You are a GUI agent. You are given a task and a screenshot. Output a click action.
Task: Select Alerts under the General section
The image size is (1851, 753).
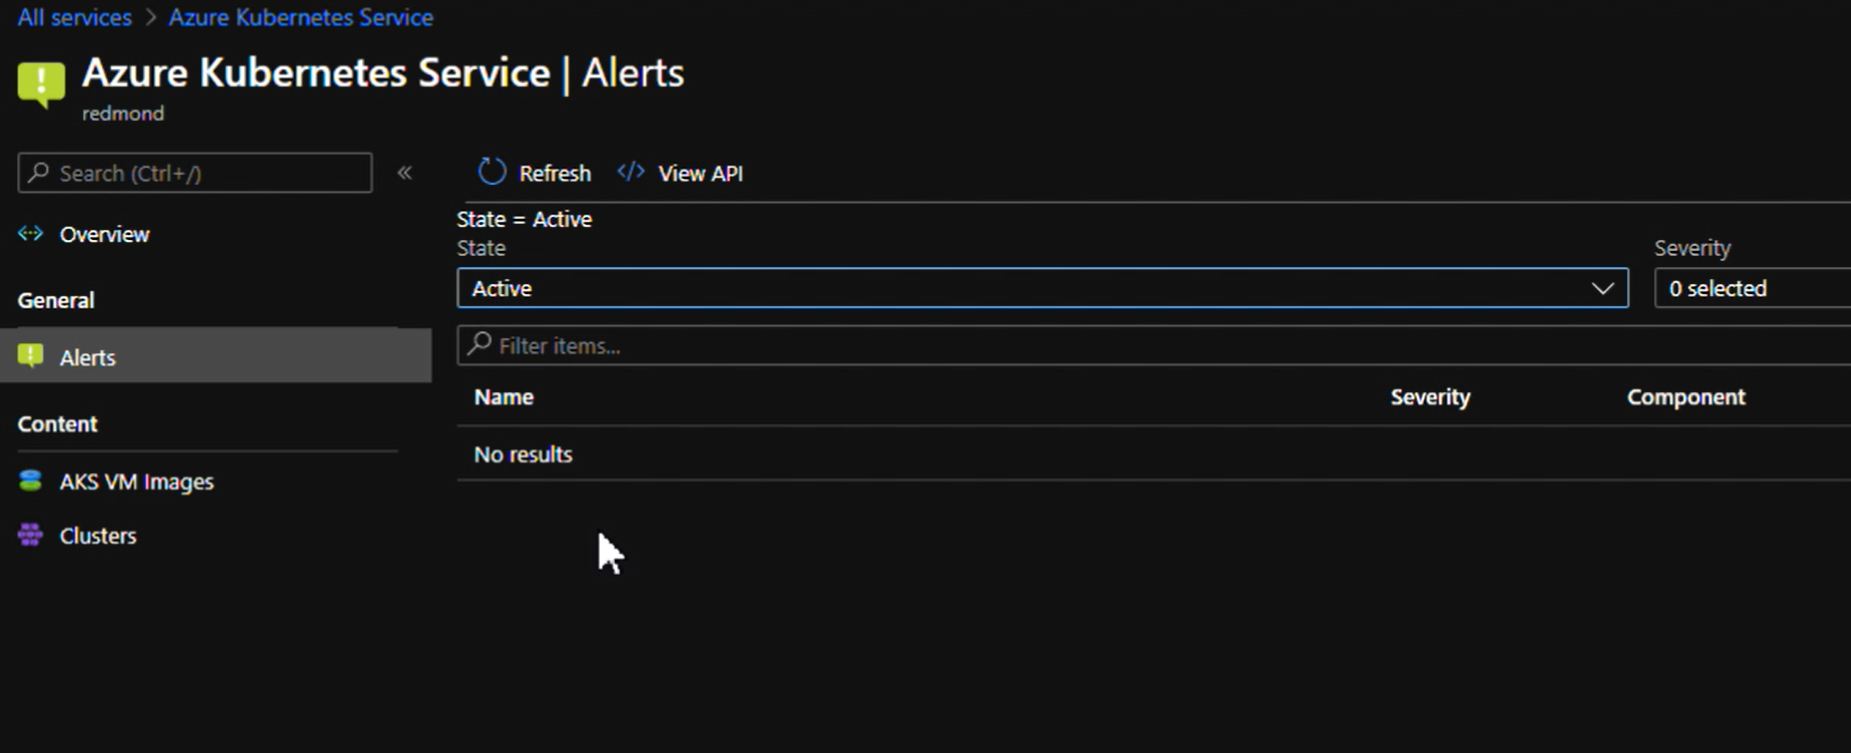pos(87,356)
